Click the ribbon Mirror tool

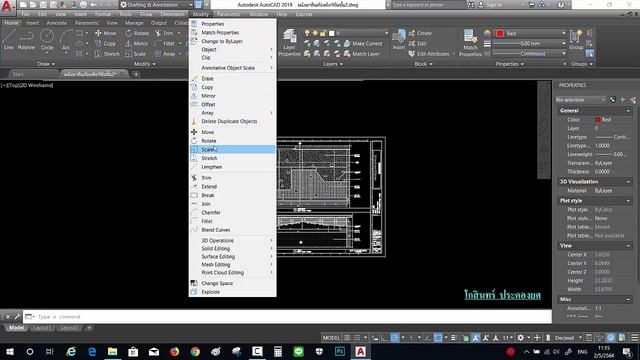pyautogui.click(x=137, y=43)
